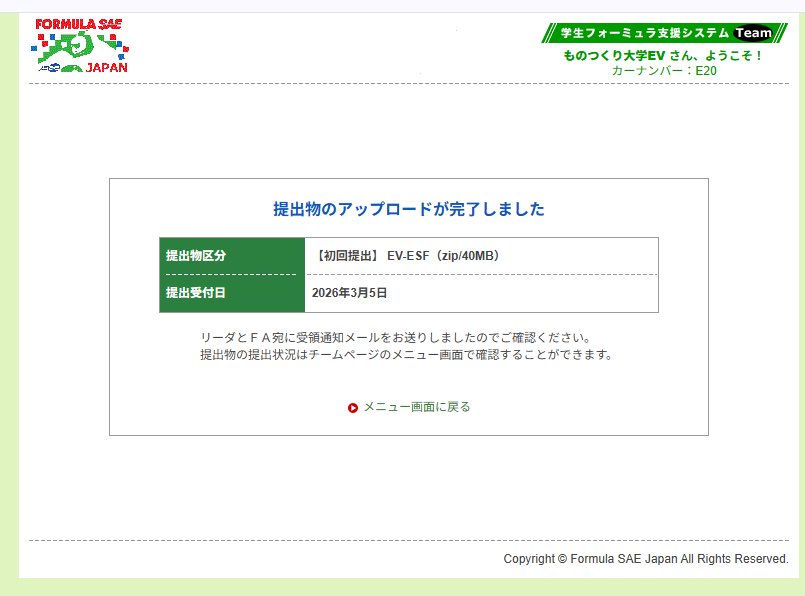Click the line リーダとＦＡ宛に受領通知メール notice
This screenshot has width=805, height=596.
[395, 338]
